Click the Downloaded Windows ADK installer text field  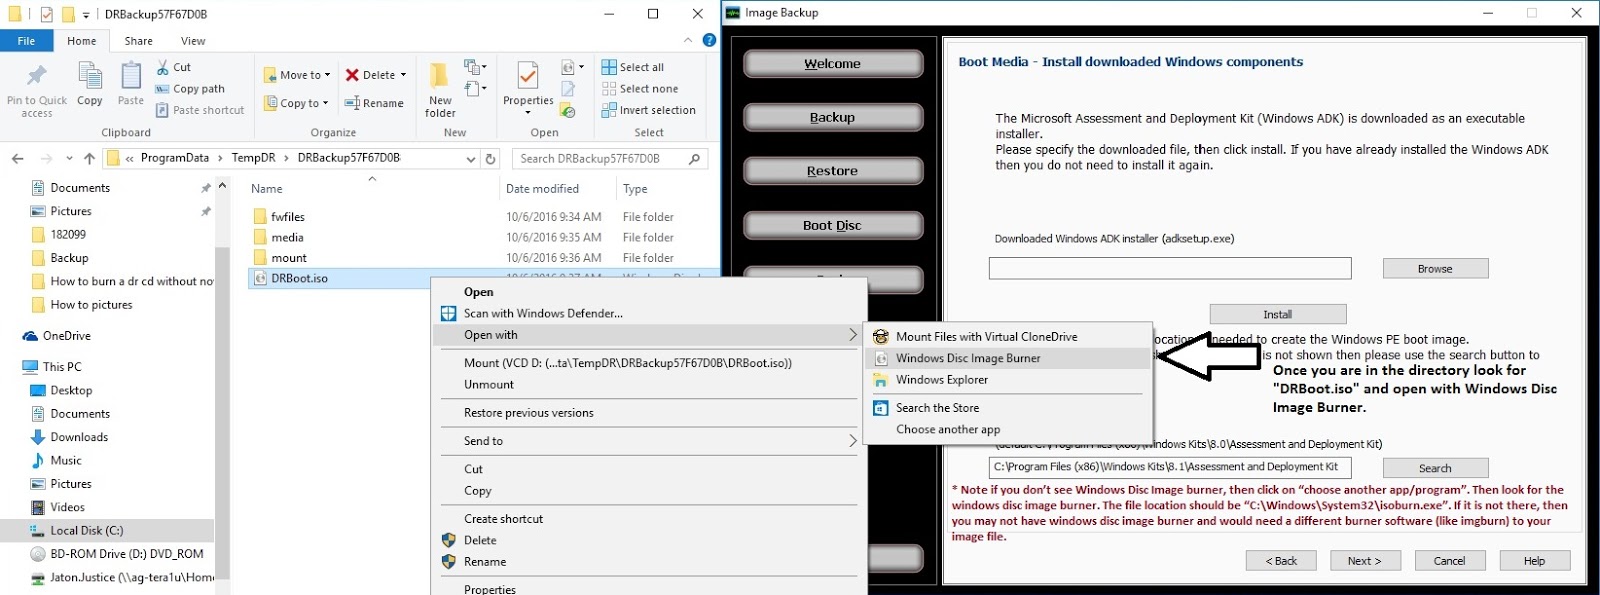pyautogui.click(x=1170, y=268)
